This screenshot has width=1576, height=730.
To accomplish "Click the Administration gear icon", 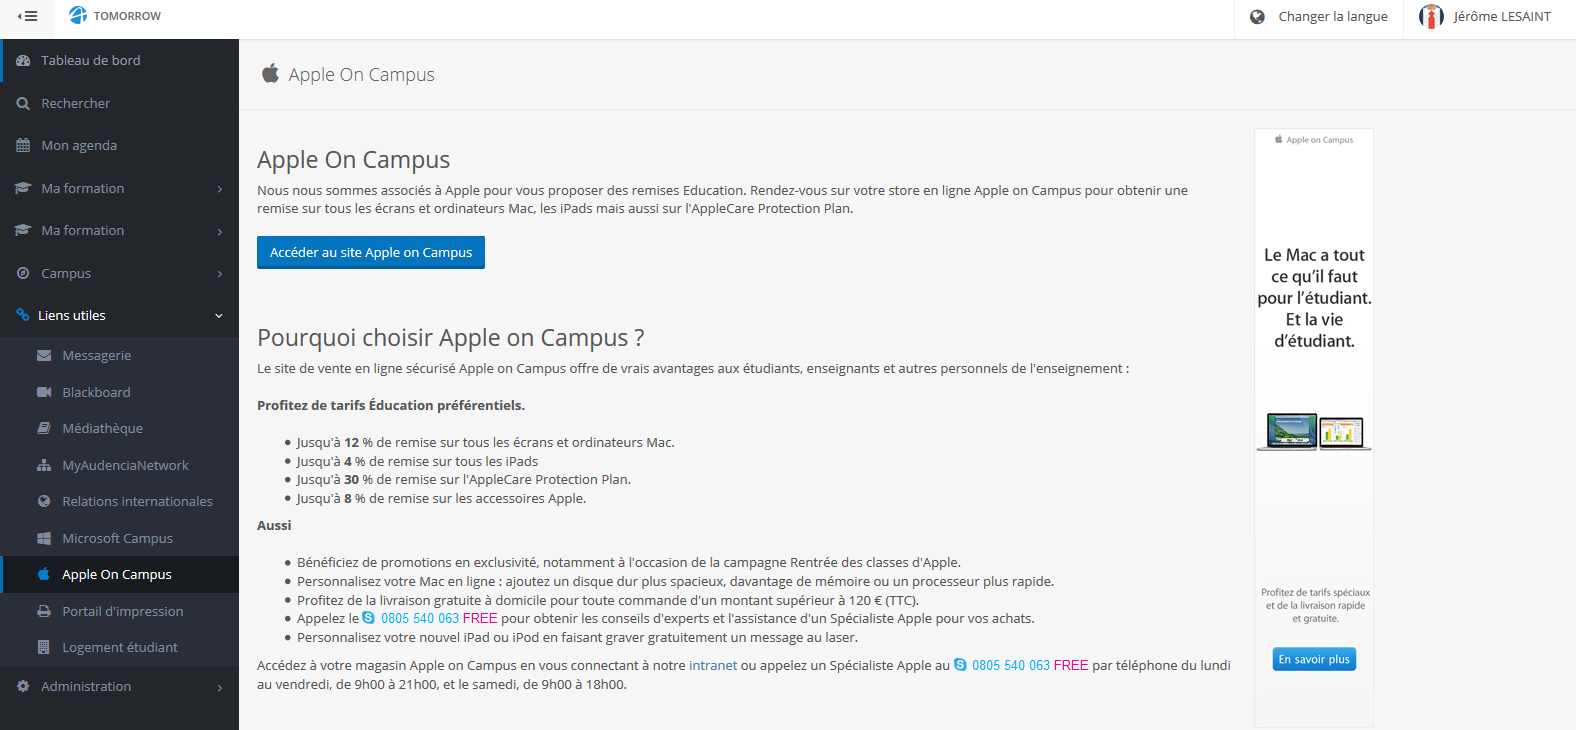I will click(23, 686).
